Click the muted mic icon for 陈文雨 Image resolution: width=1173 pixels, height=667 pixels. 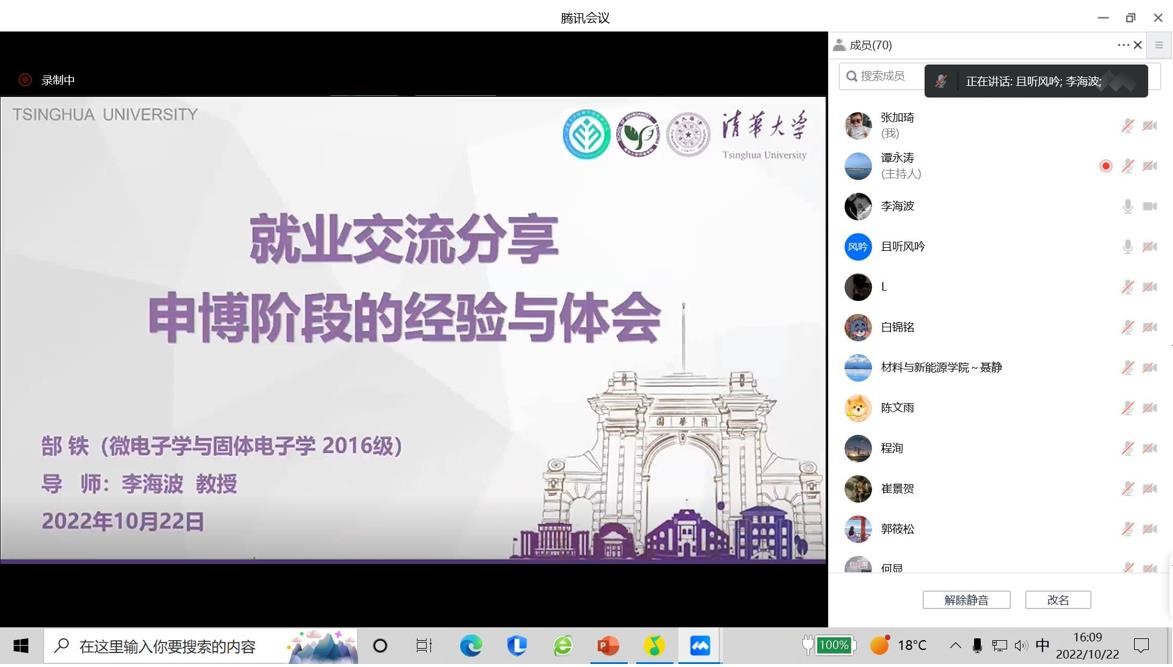click(1127, 408)
